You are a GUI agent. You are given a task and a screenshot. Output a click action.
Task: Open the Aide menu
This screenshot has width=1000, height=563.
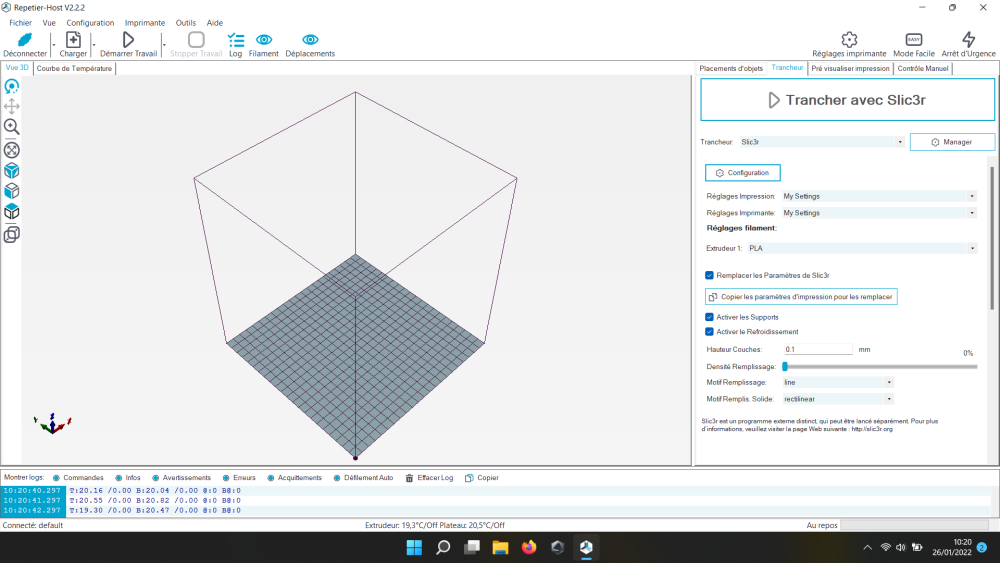(214, 23)
